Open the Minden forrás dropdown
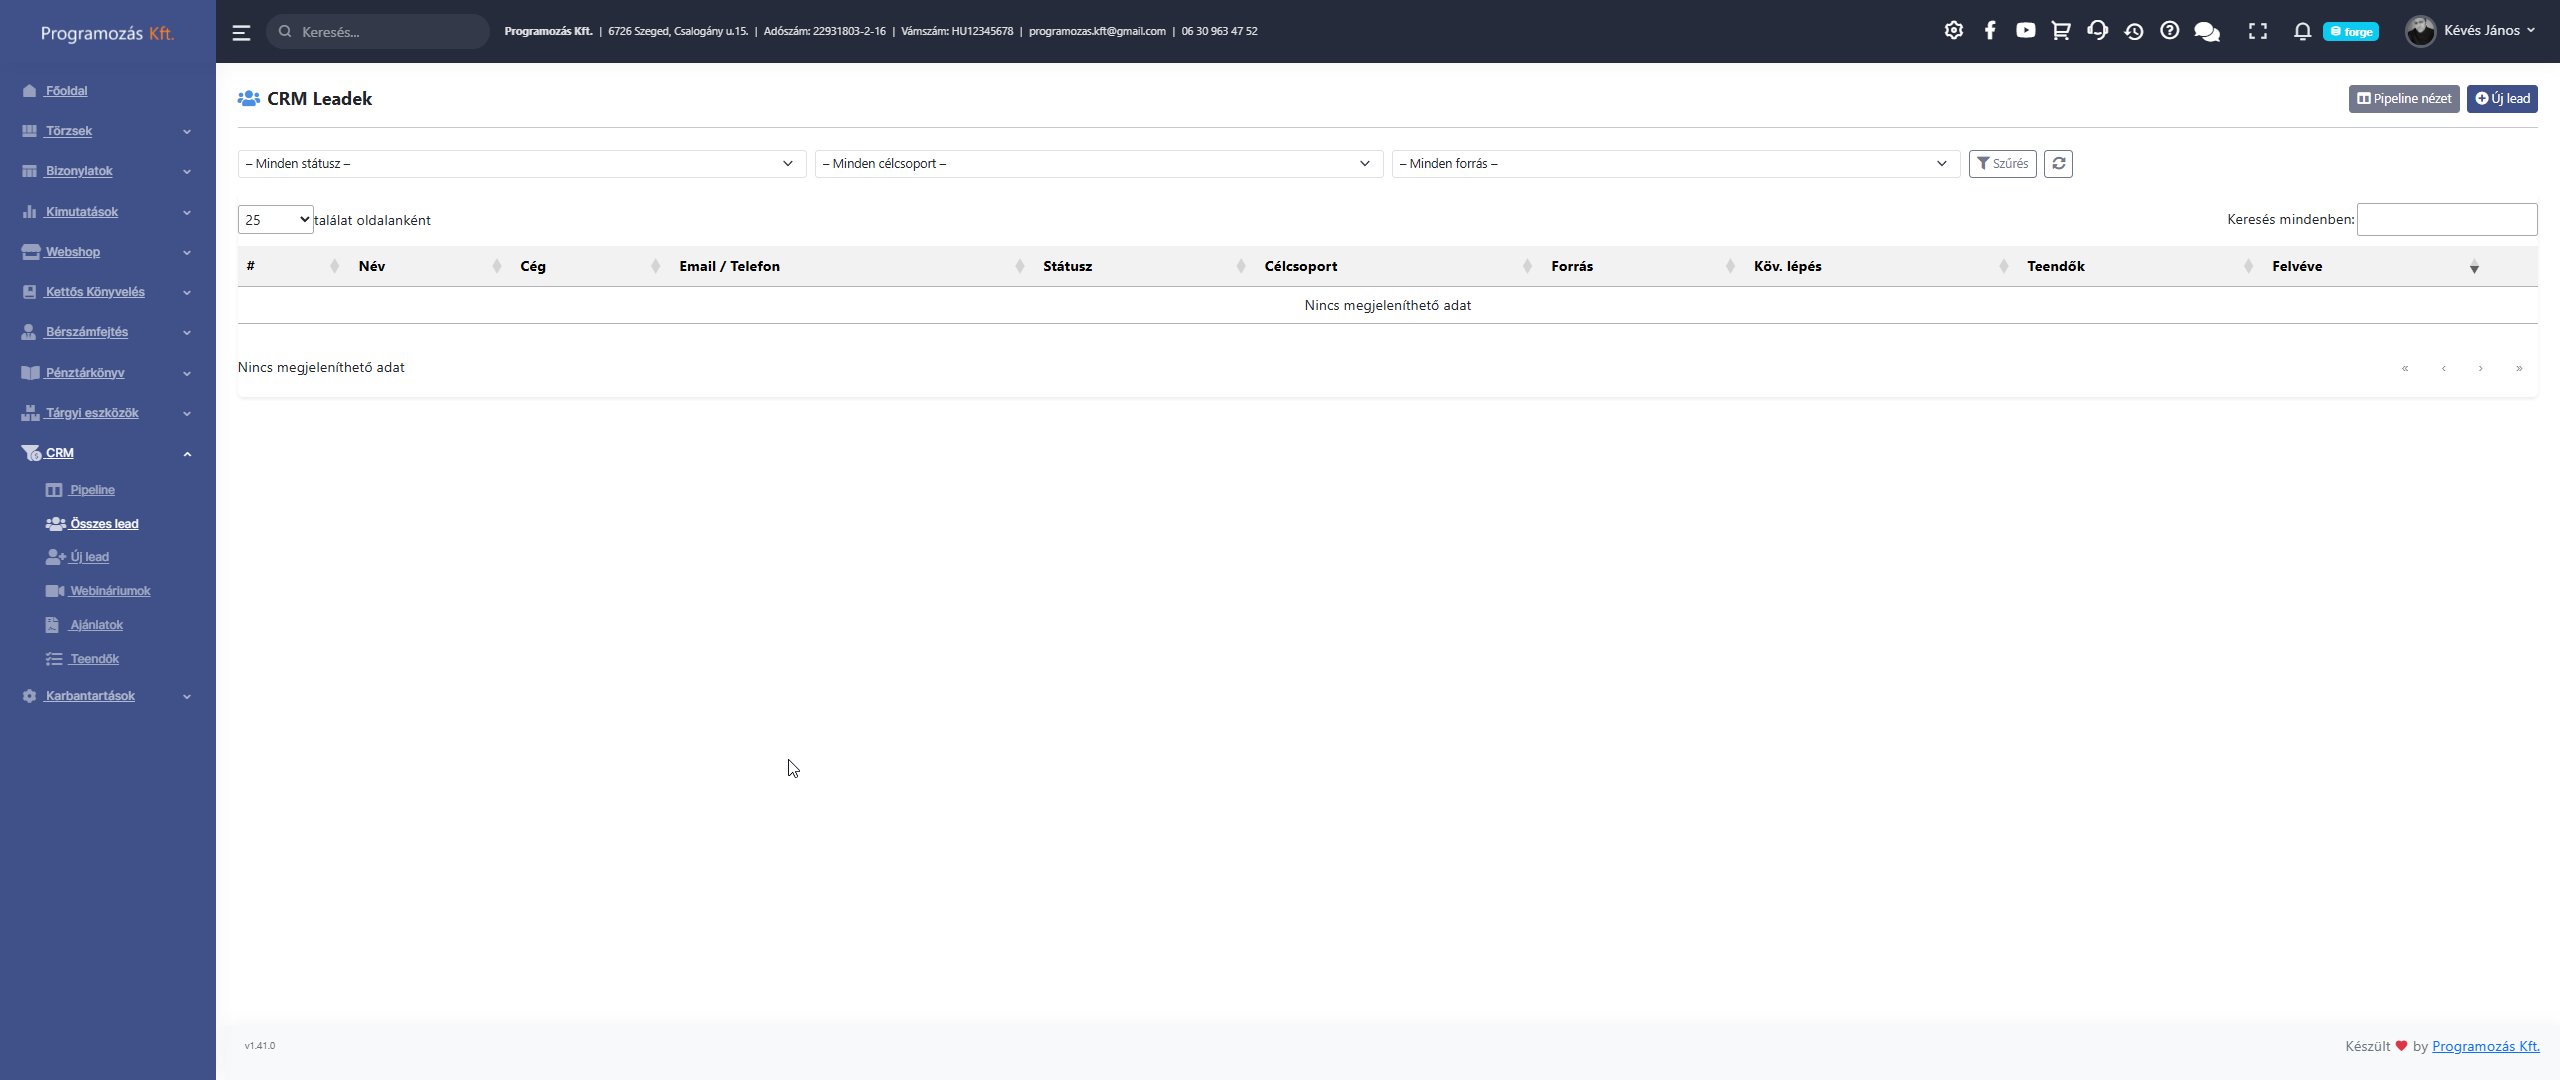2560x1080 pixels. pyautogui.click(x=1676, y=163)
